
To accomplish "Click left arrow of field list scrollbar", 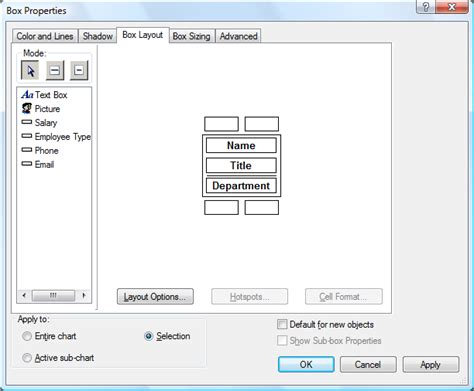I will (x=24, y=295).
